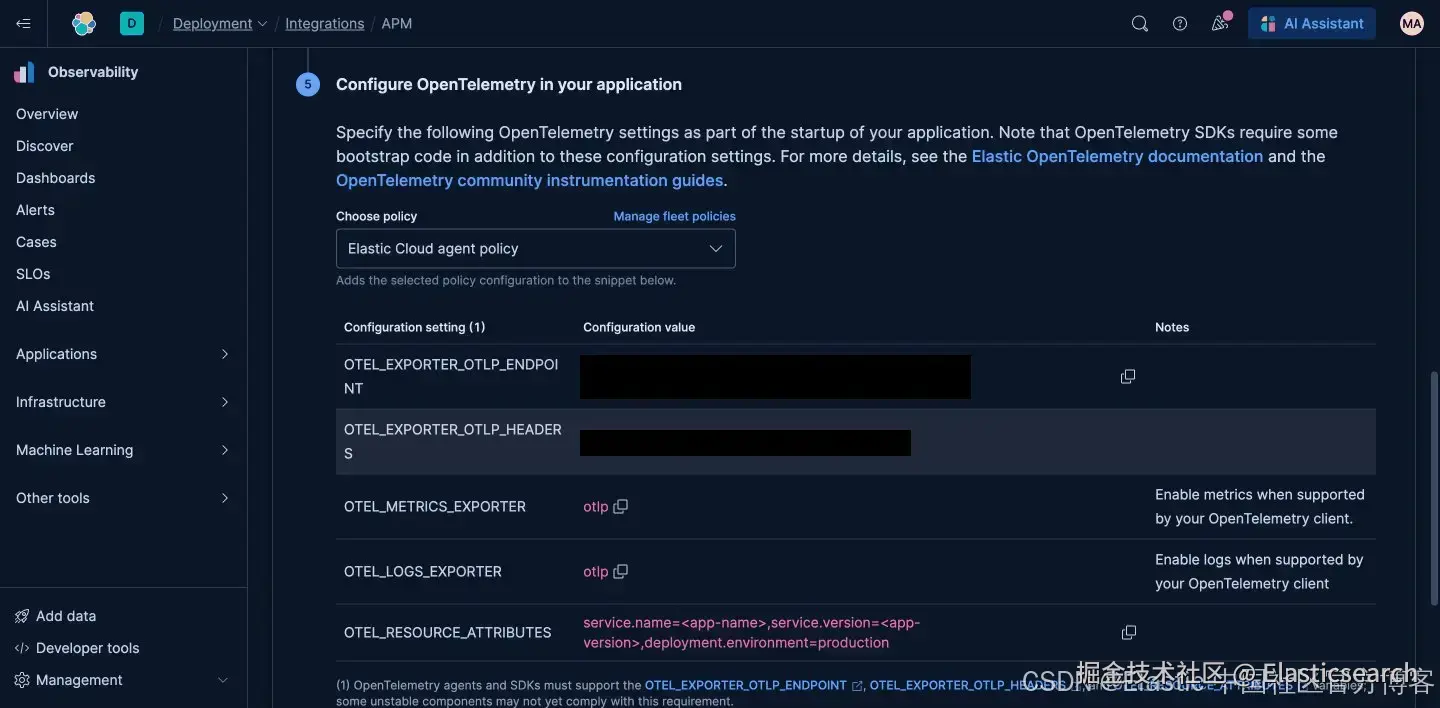Copy the OTEL_RESOURCE_ATTRIBUTES value
This screenshot has height=708, width=1440.
[1129, 632]
